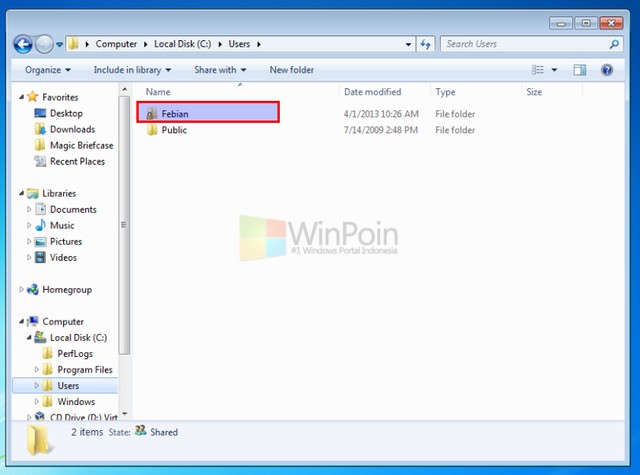Click the Computer breadcrumb segment
Viewport: 640px width, 475px height.
click(x=116, y=44)
